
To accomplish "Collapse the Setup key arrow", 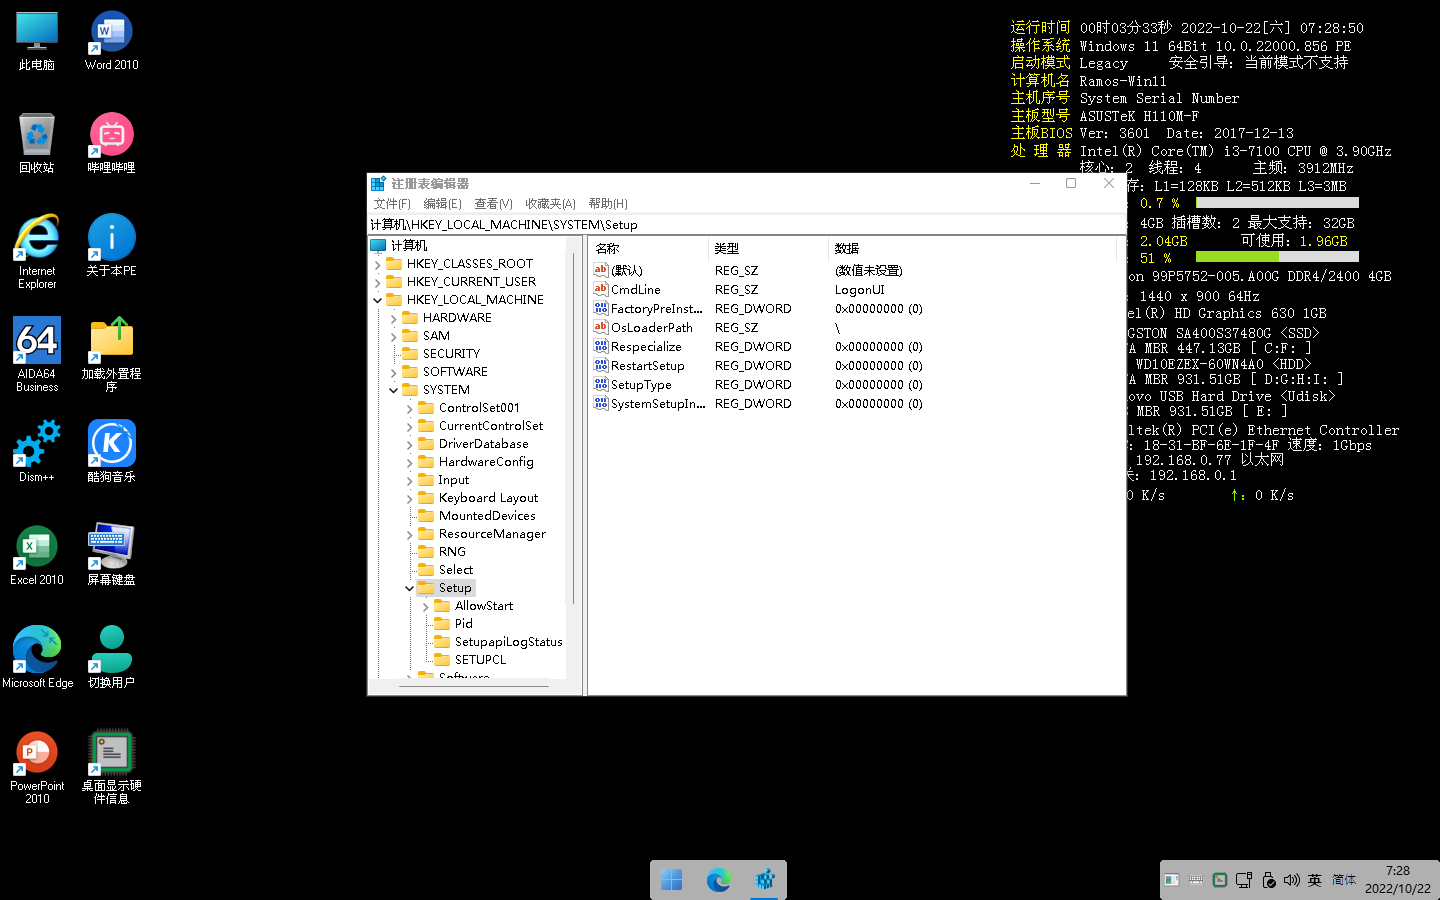I will click(409, 588).
